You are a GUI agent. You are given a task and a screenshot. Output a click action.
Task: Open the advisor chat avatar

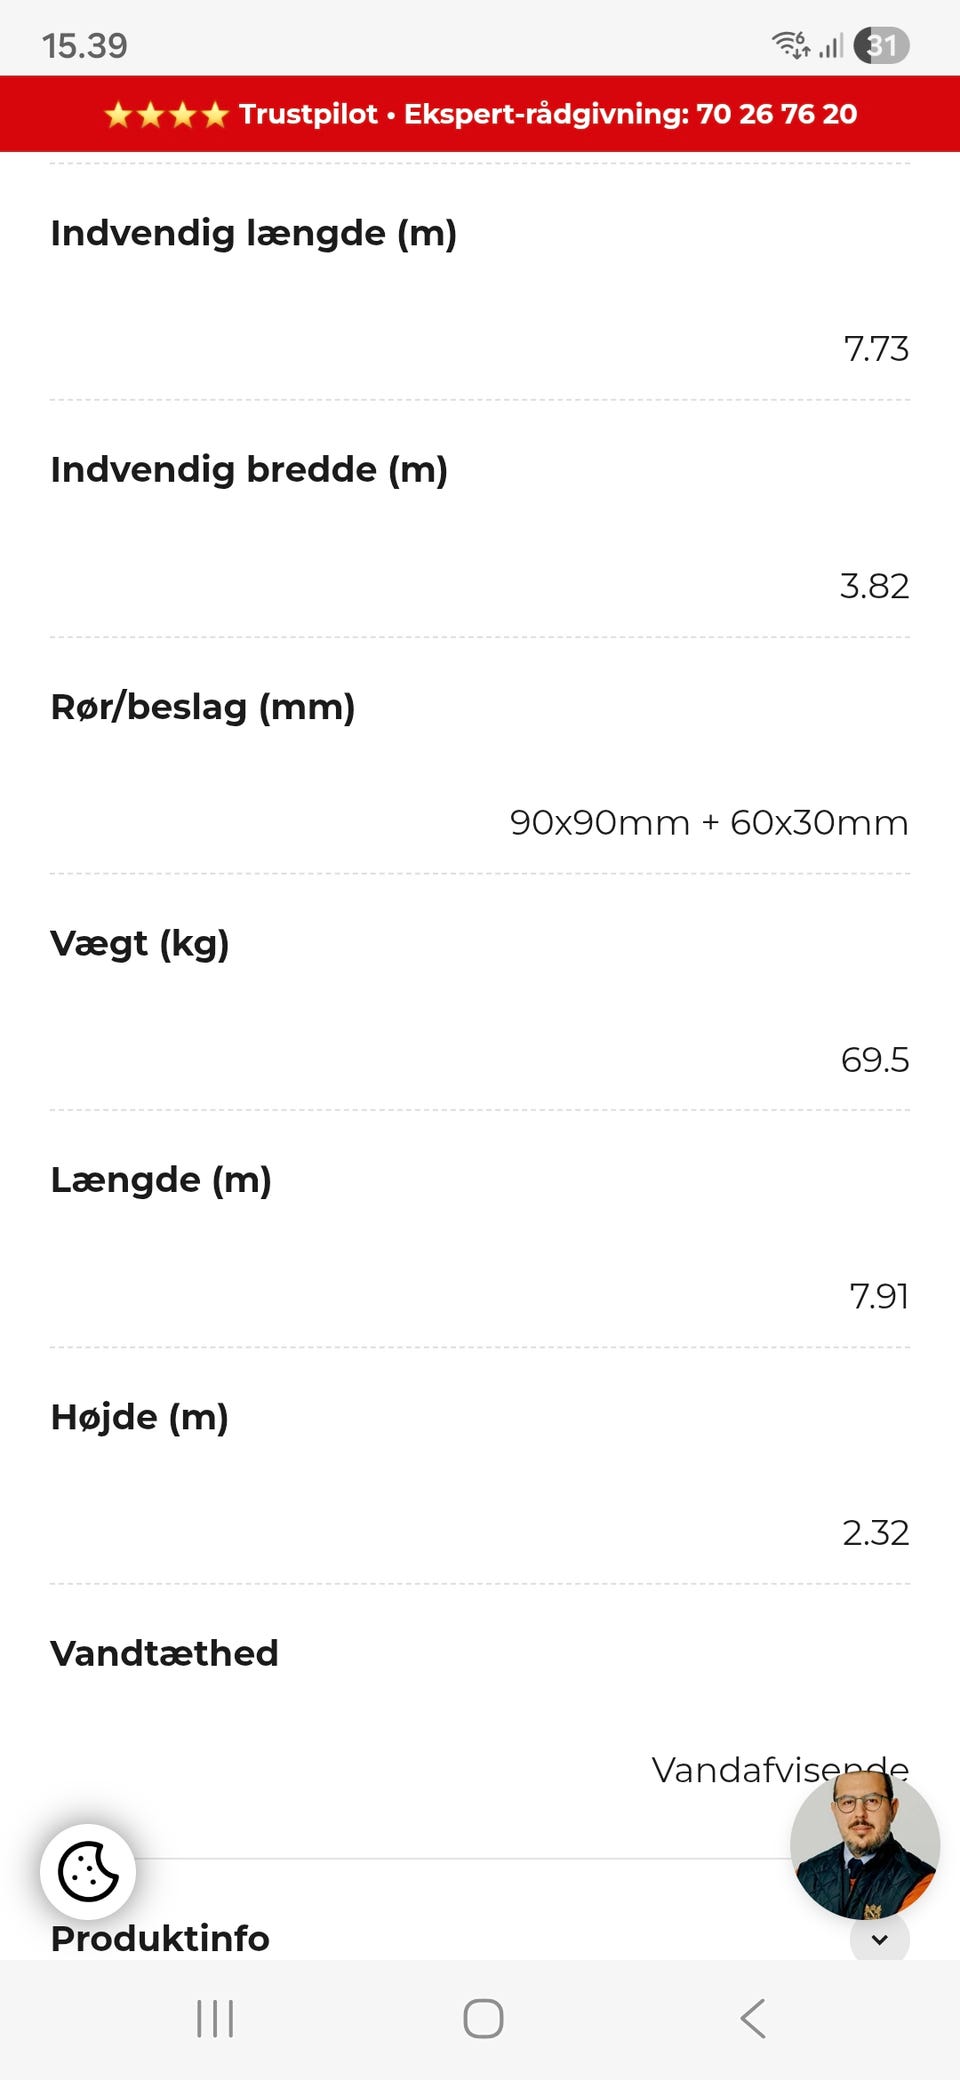click(865, 1844)
